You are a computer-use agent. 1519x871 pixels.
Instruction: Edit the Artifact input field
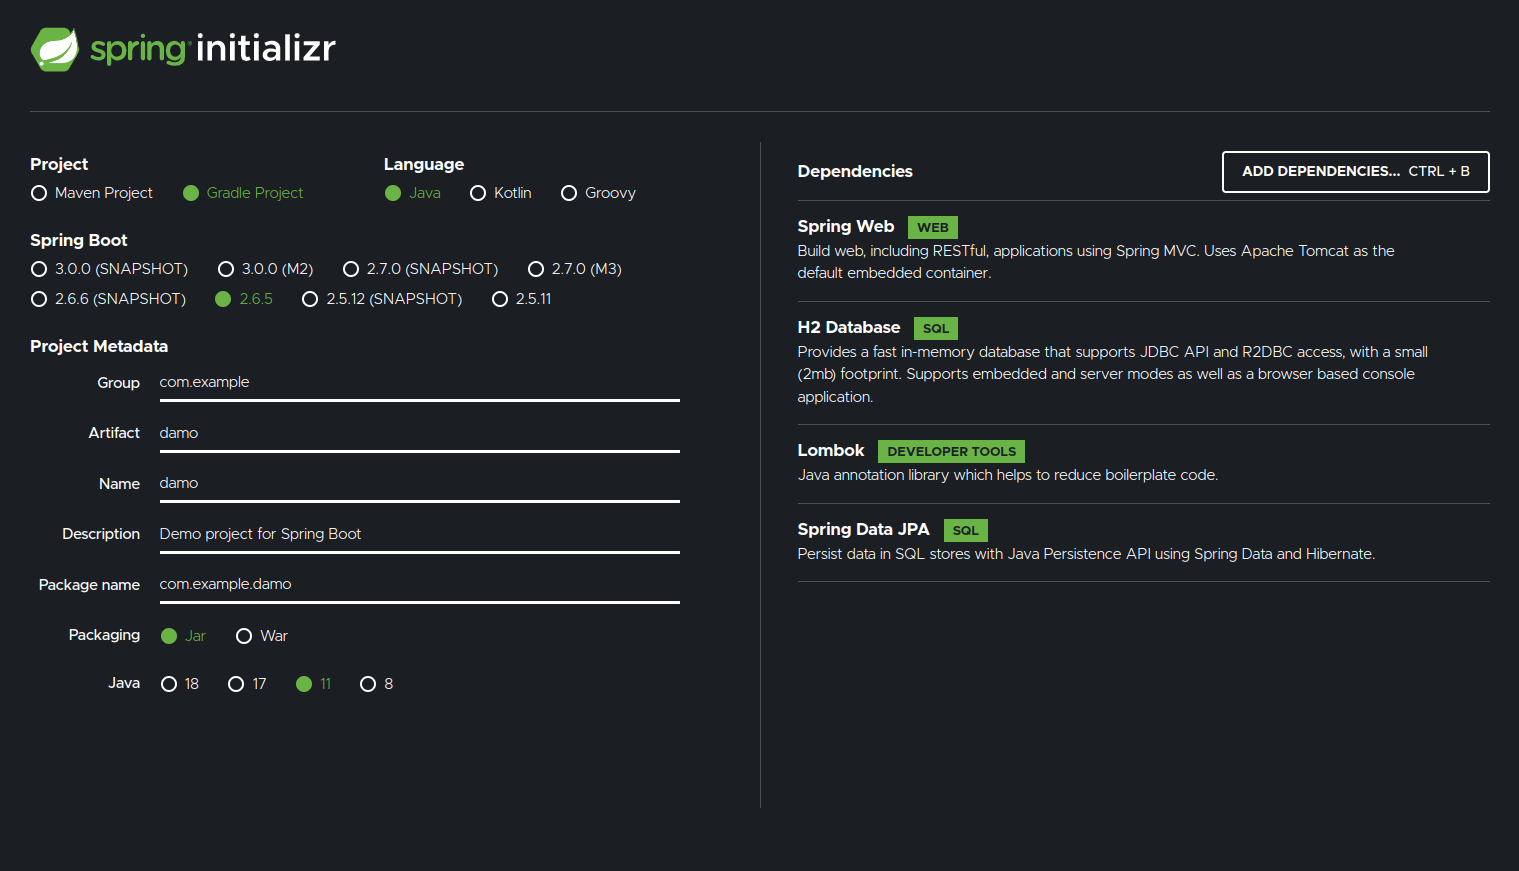420,434
